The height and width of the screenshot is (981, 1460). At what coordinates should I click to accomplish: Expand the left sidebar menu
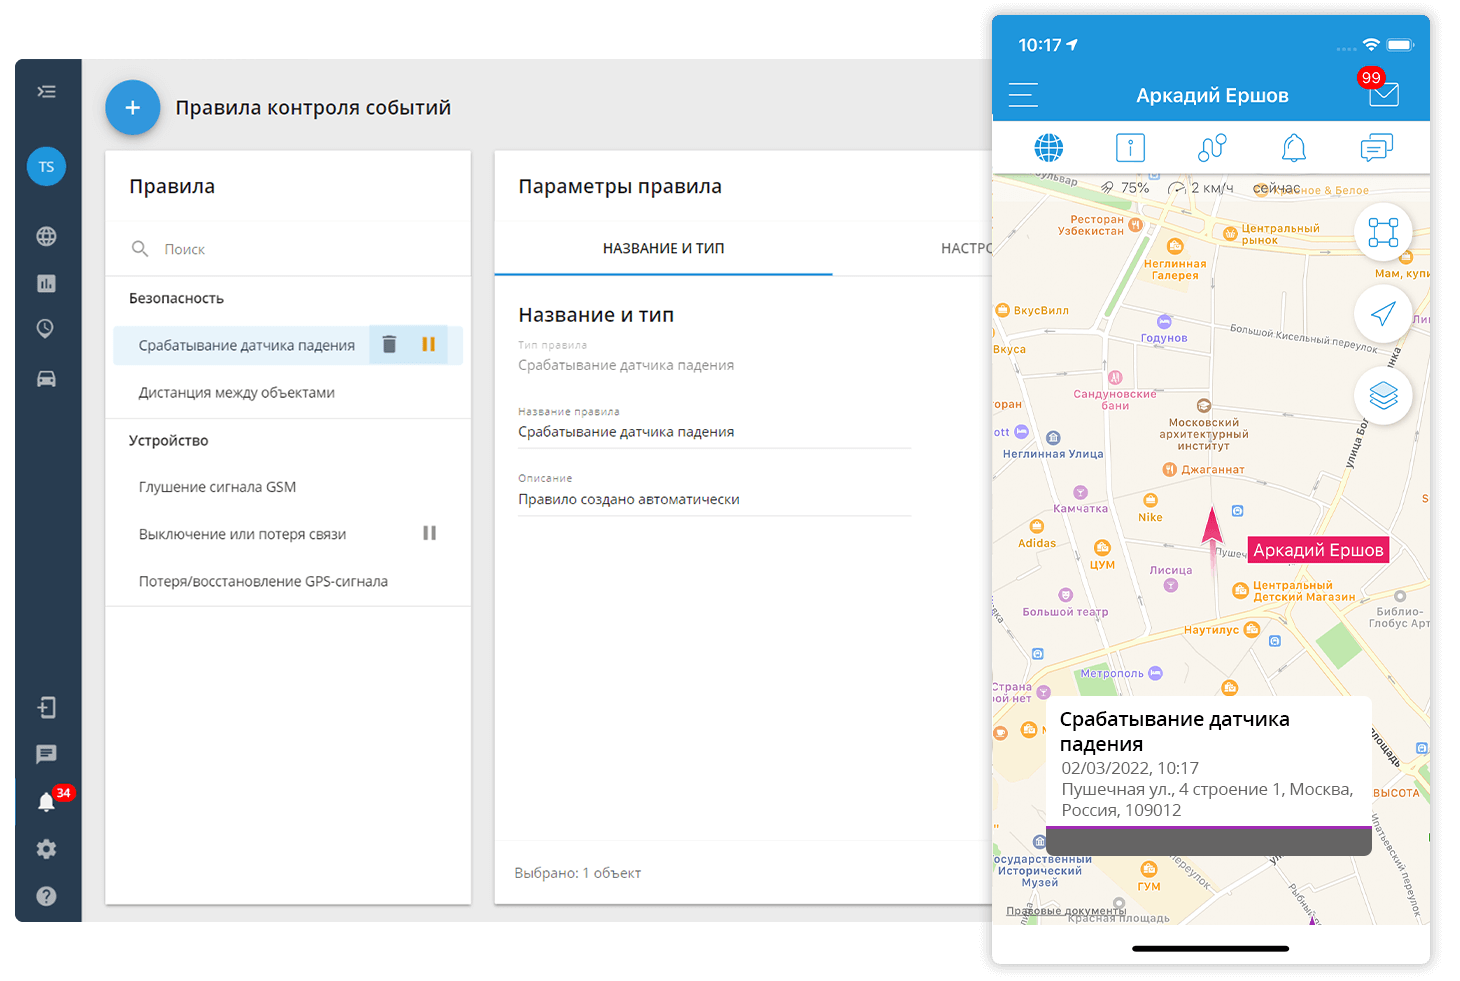tap(46, 92)
